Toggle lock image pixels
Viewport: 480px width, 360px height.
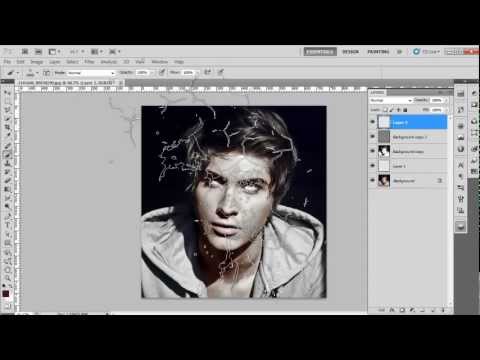[x=392, y=110]
